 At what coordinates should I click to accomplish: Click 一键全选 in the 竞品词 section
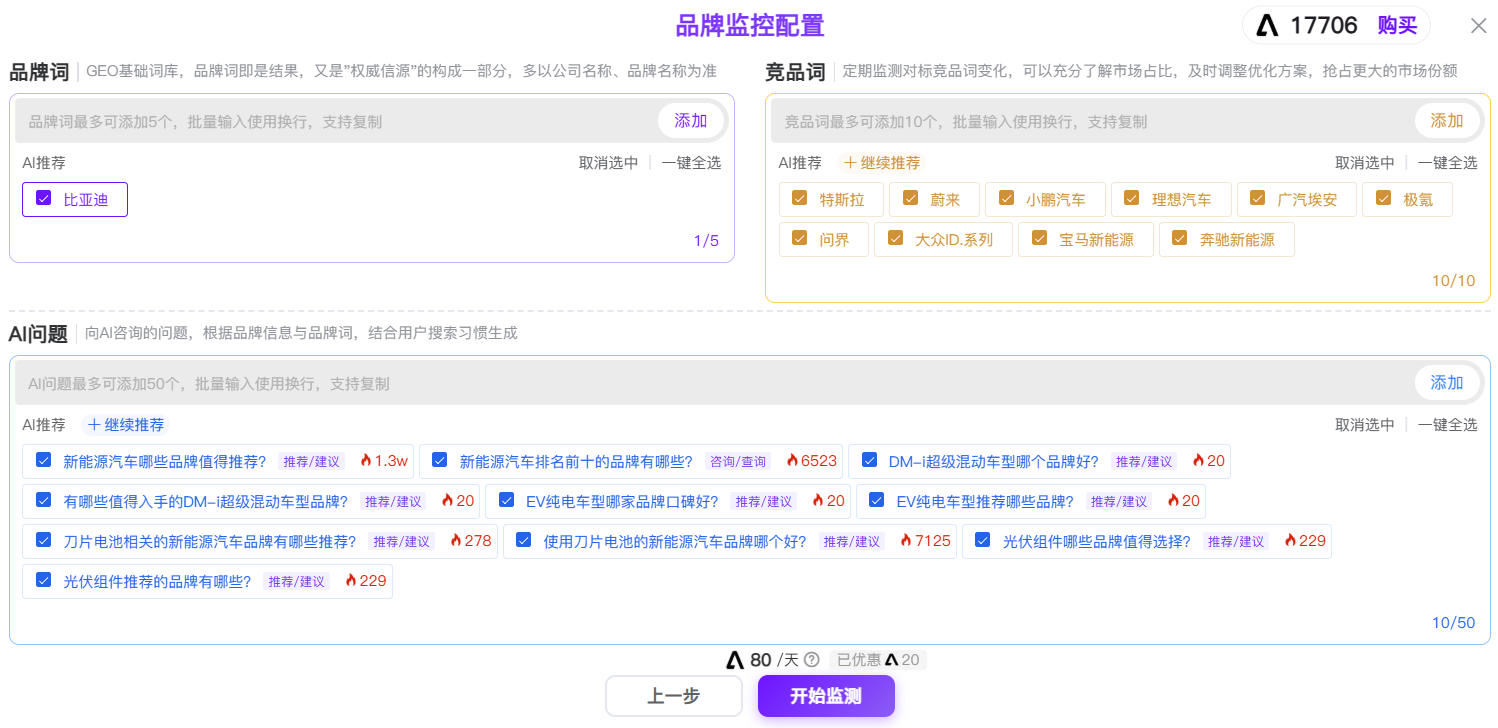click(1447, 163)
